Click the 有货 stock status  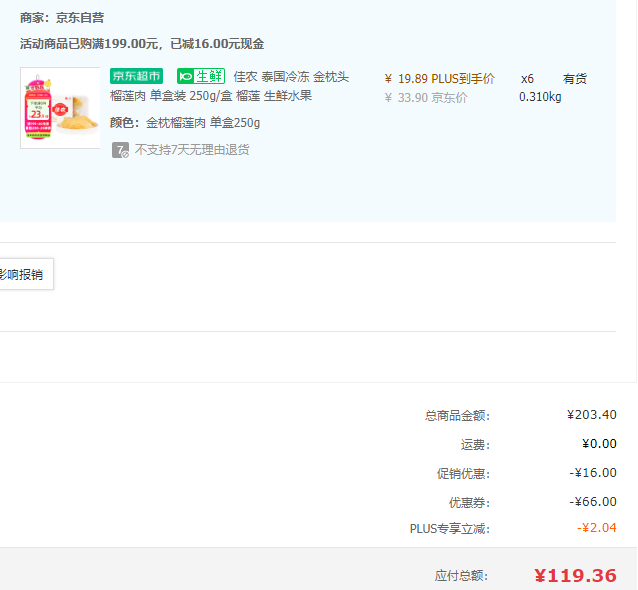pyautogui.click(x=575, y=79)
